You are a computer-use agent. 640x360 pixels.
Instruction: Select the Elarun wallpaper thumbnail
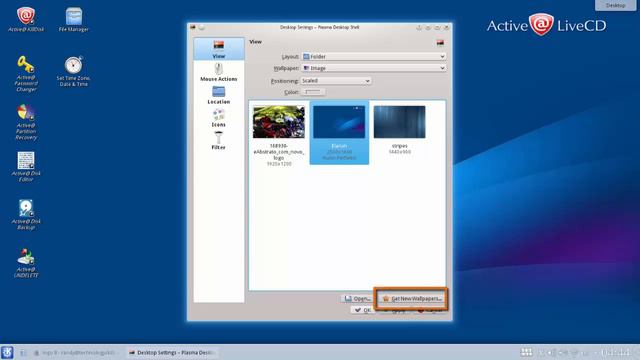[x=339, y=133]
